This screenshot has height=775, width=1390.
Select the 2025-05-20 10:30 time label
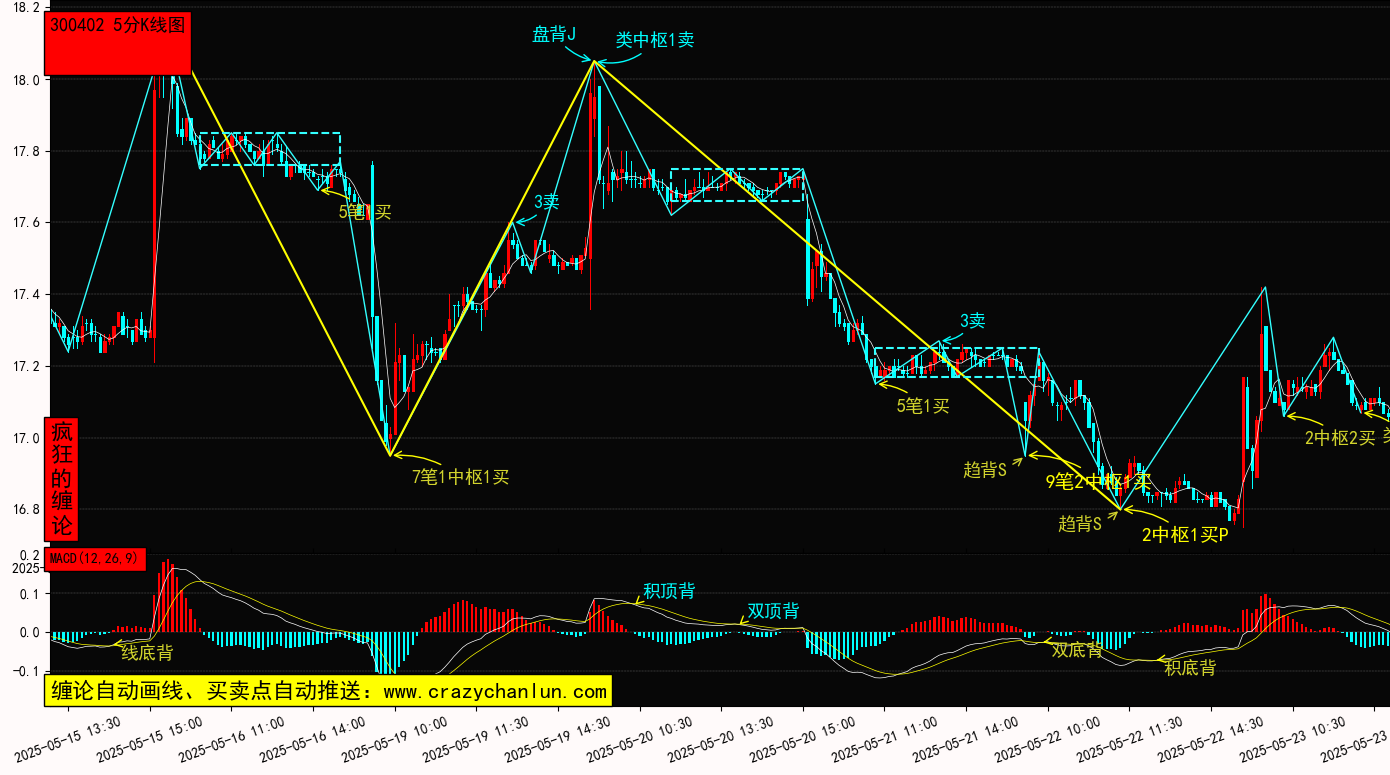[x=640, y=738]
